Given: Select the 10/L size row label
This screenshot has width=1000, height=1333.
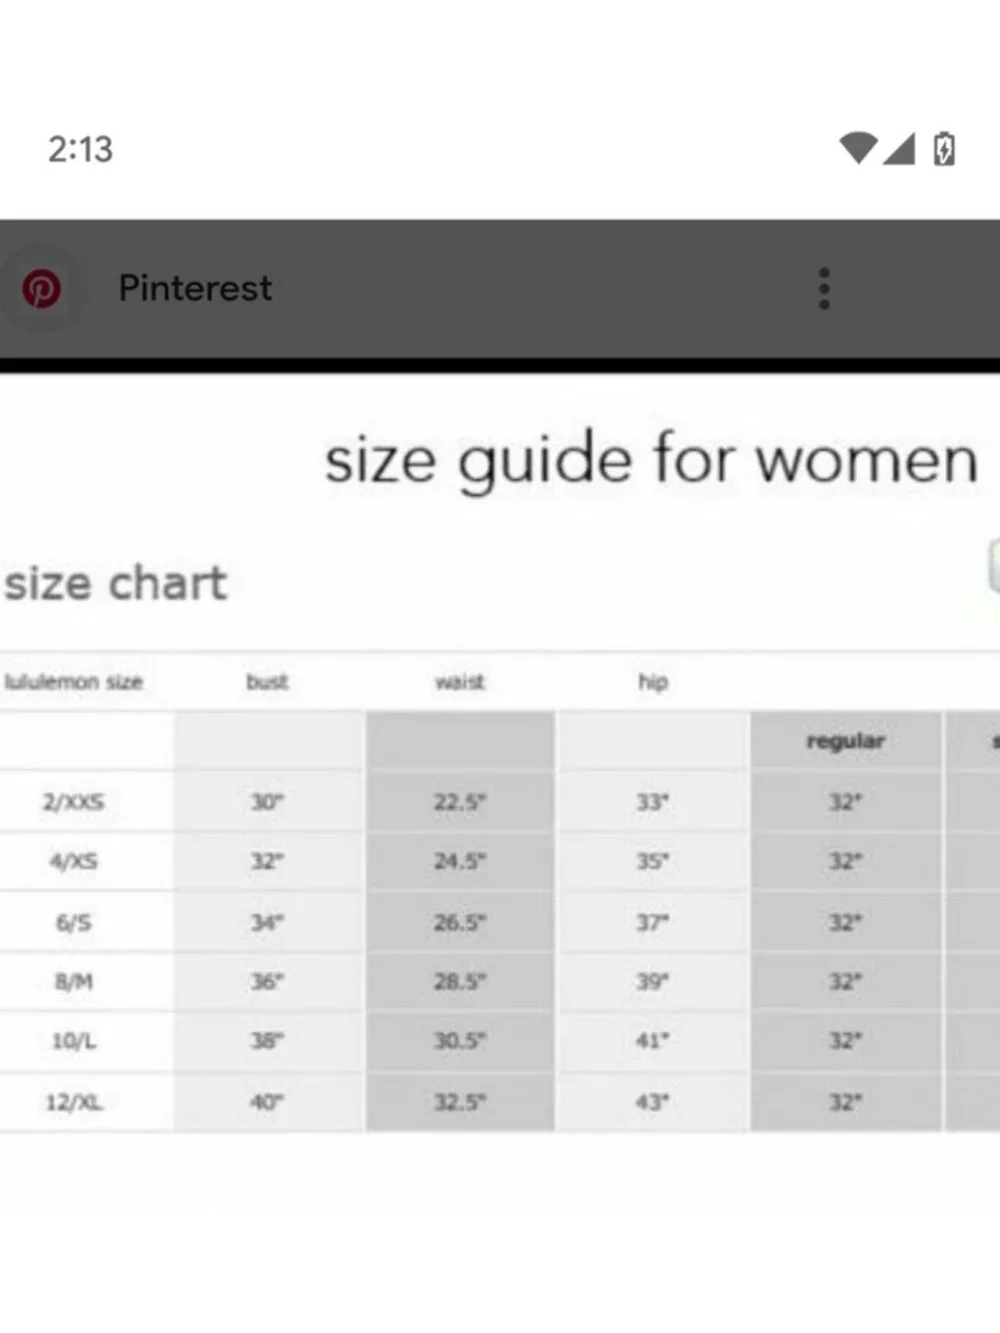Looking at the screenshot, I should [x=73, y=1041].
